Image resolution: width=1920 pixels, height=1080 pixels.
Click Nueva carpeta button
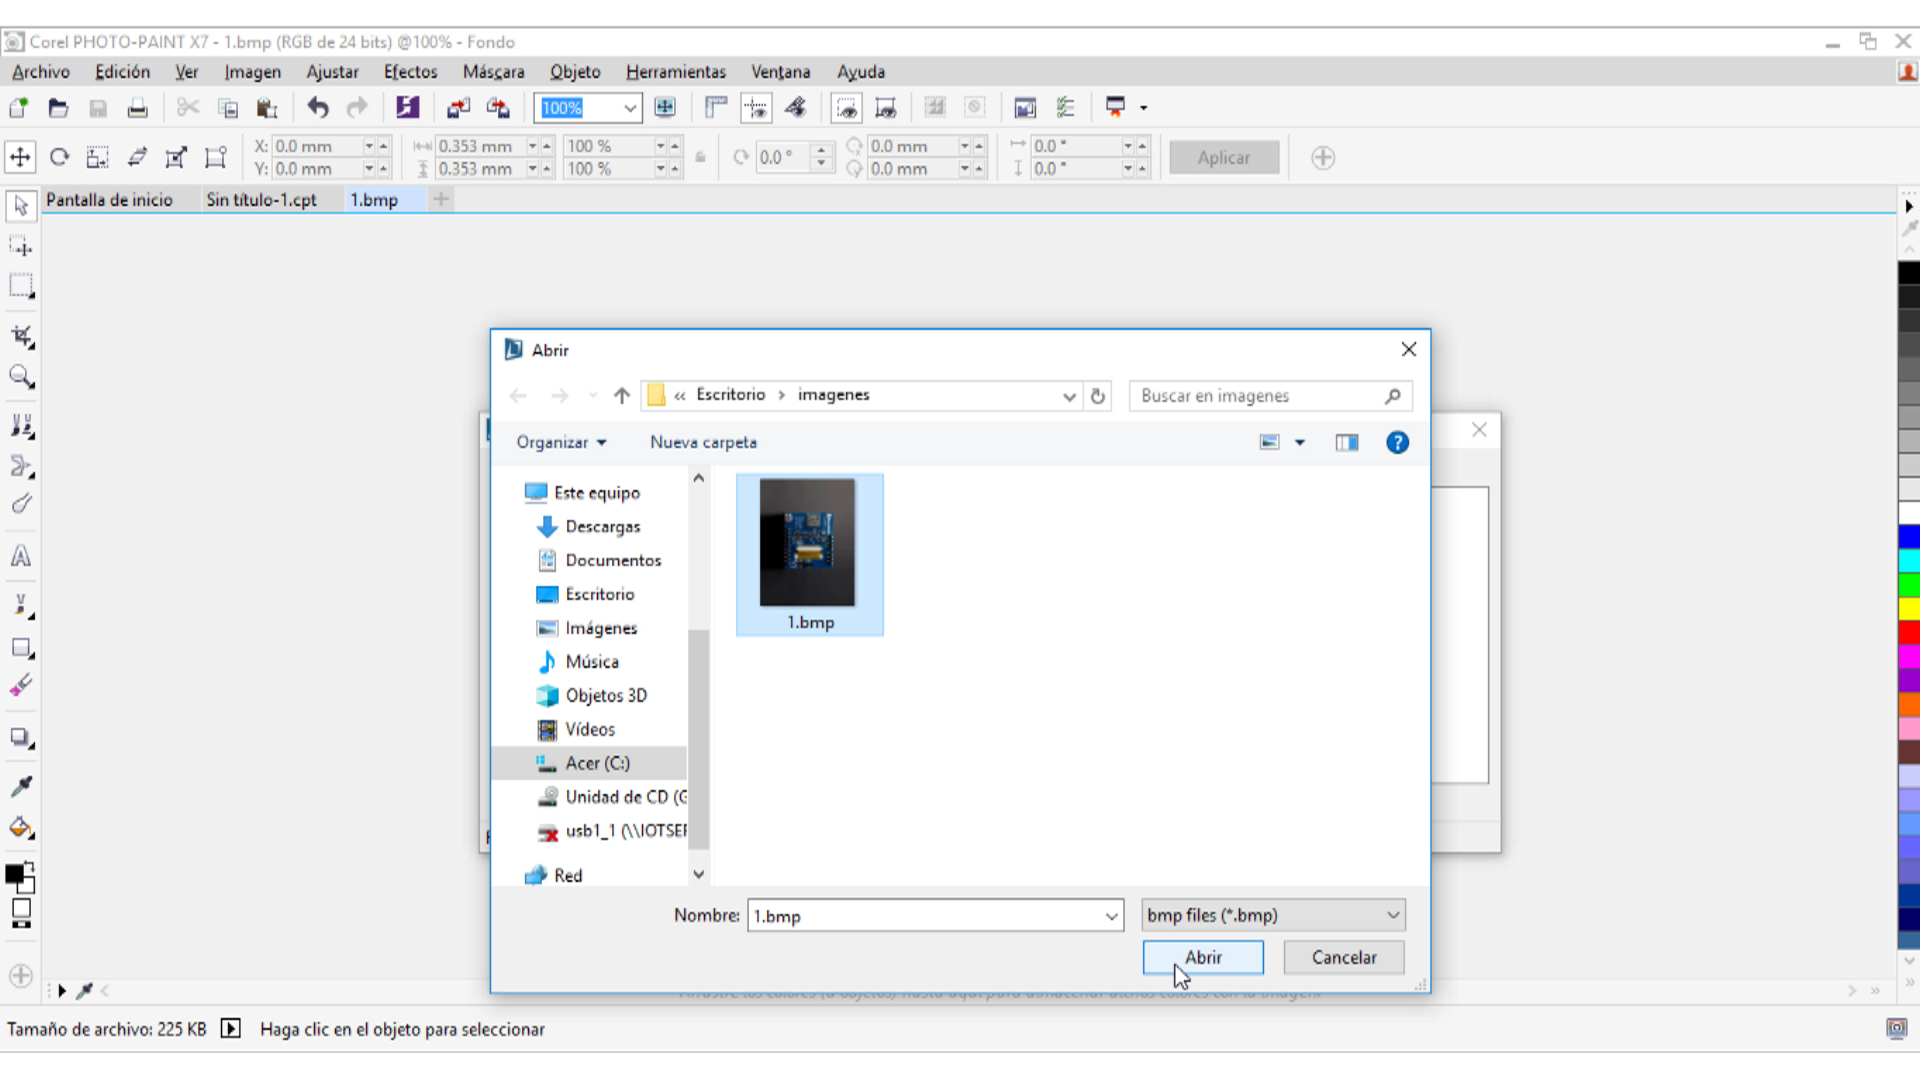(703, 442)
